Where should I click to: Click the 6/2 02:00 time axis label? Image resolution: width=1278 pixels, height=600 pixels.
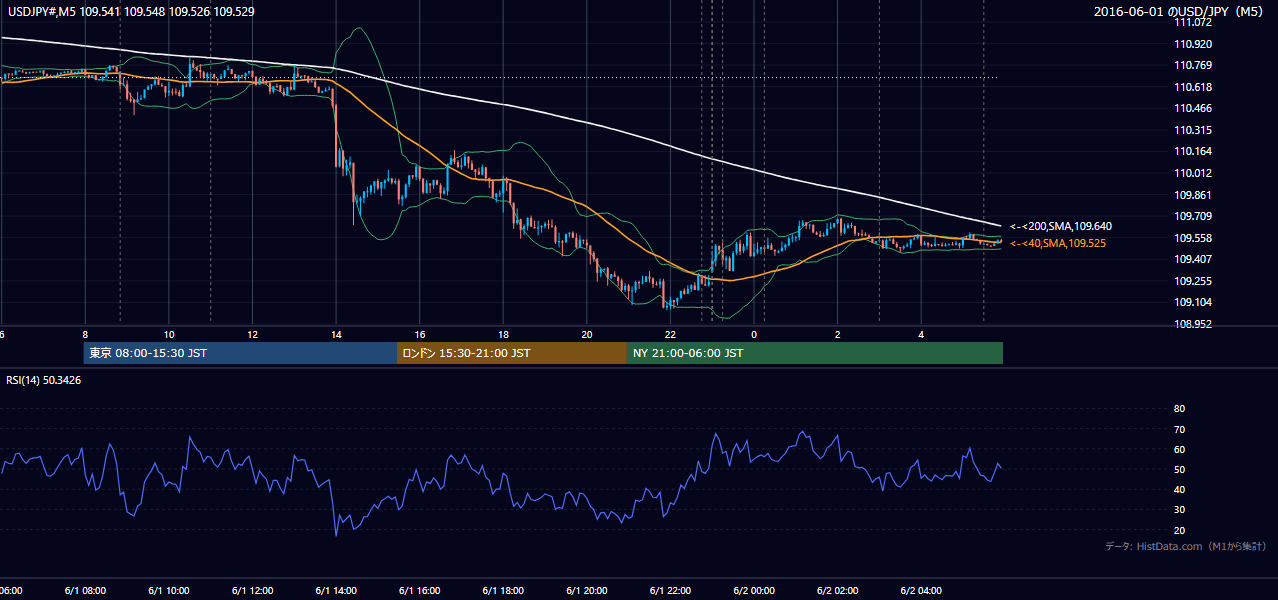pyautogui.click(x=838, y=591)
